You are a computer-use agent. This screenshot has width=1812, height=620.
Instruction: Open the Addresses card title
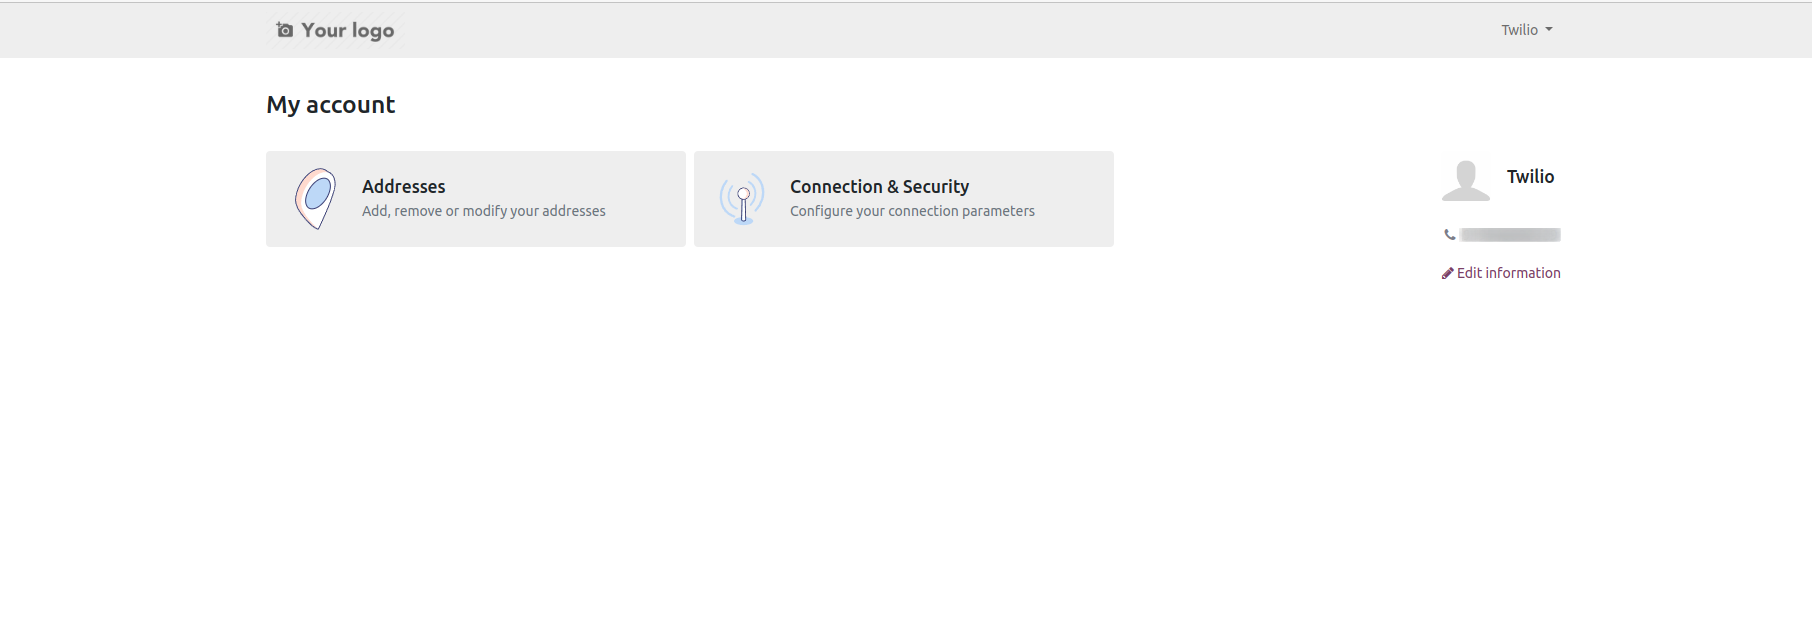tap(404, 186)
